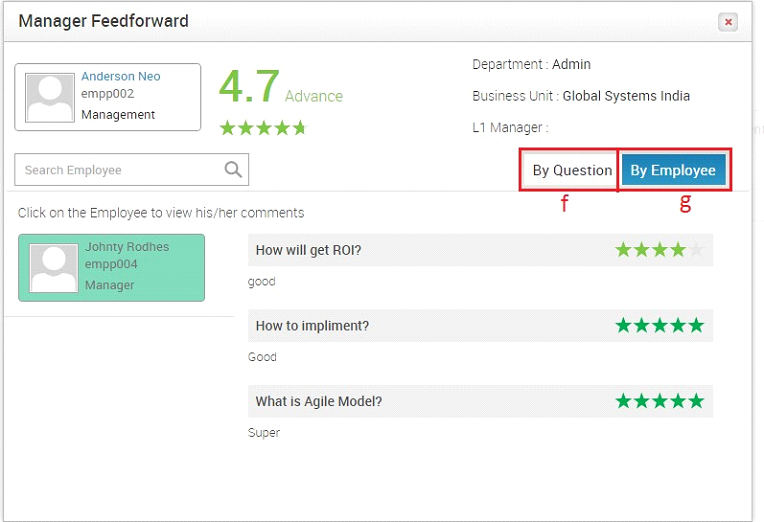
Task: Click the 4.7 Advance rating score
Action: coord(281,87)
